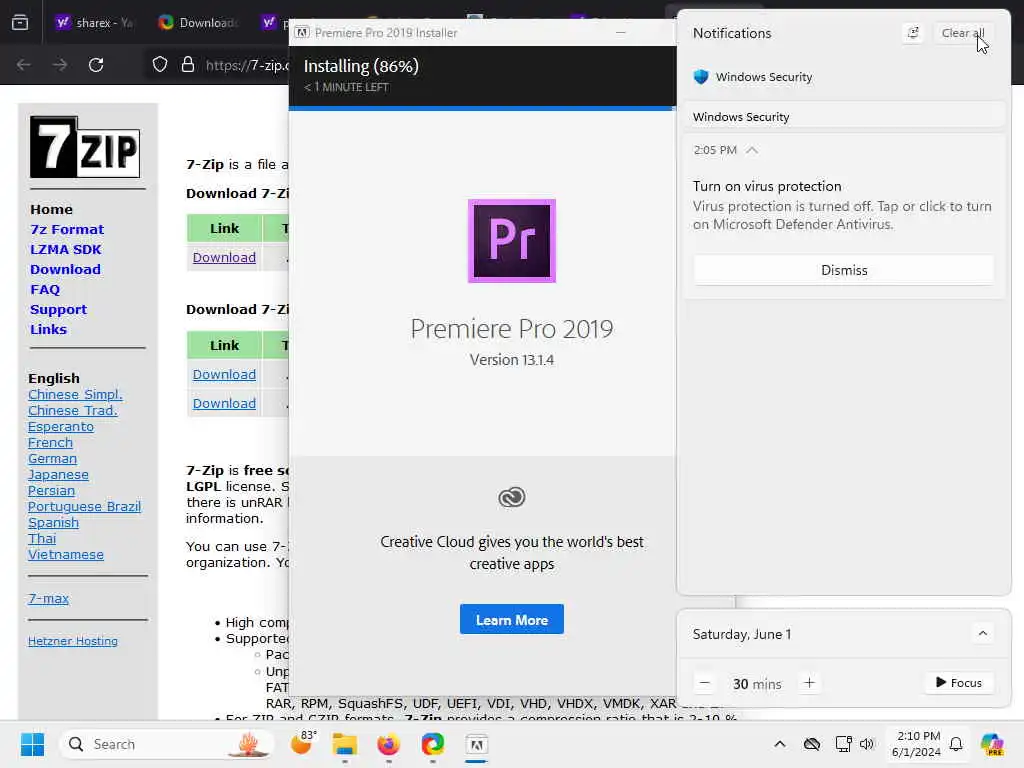Click the shield tracking protection icon
The width and height of the screenshot is (1024, 768).
(x=160, y=65)
